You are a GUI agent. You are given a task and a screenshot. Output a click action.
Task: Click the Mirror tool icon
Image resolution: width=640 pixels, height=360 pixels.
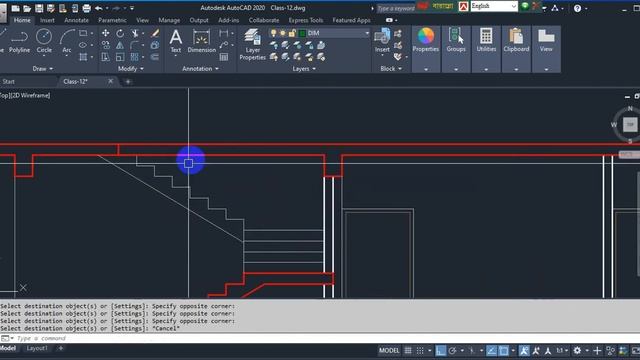pyautogui.click(x=120, y=45)
